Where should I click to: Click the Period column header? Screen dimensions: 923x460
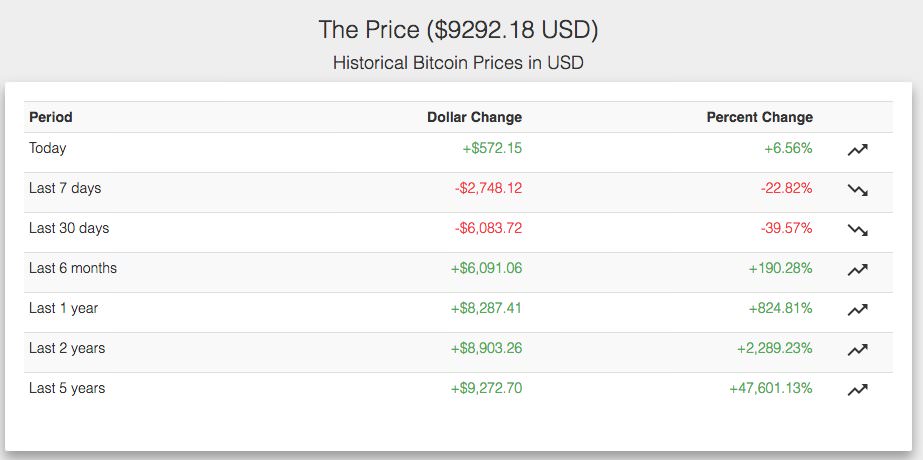click(x=51, y=117)
